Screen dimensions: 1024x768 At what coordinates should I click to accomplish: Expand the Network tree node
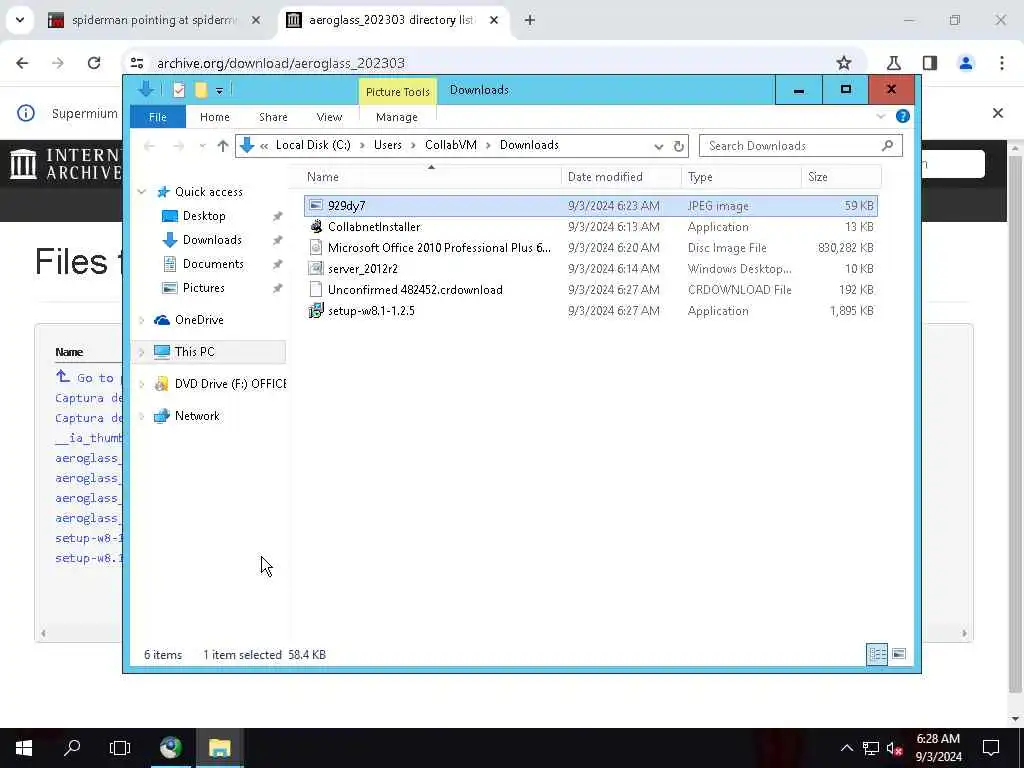coord(142,416)
